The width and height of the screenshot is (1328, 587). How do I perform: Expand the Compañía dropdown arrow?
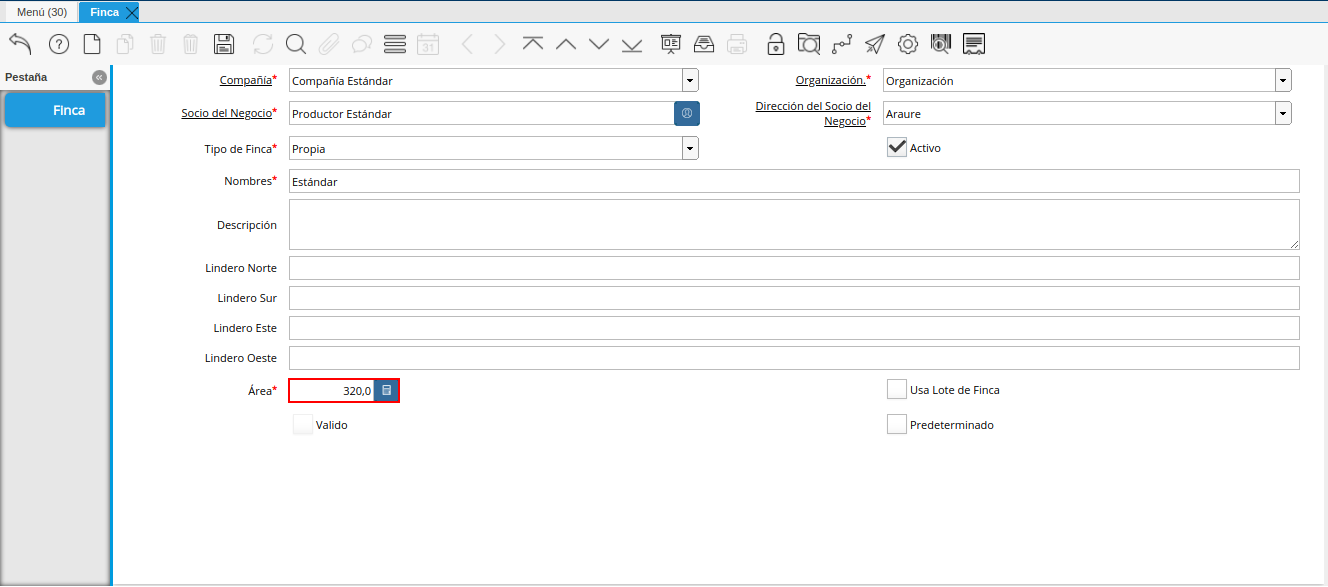690,81
